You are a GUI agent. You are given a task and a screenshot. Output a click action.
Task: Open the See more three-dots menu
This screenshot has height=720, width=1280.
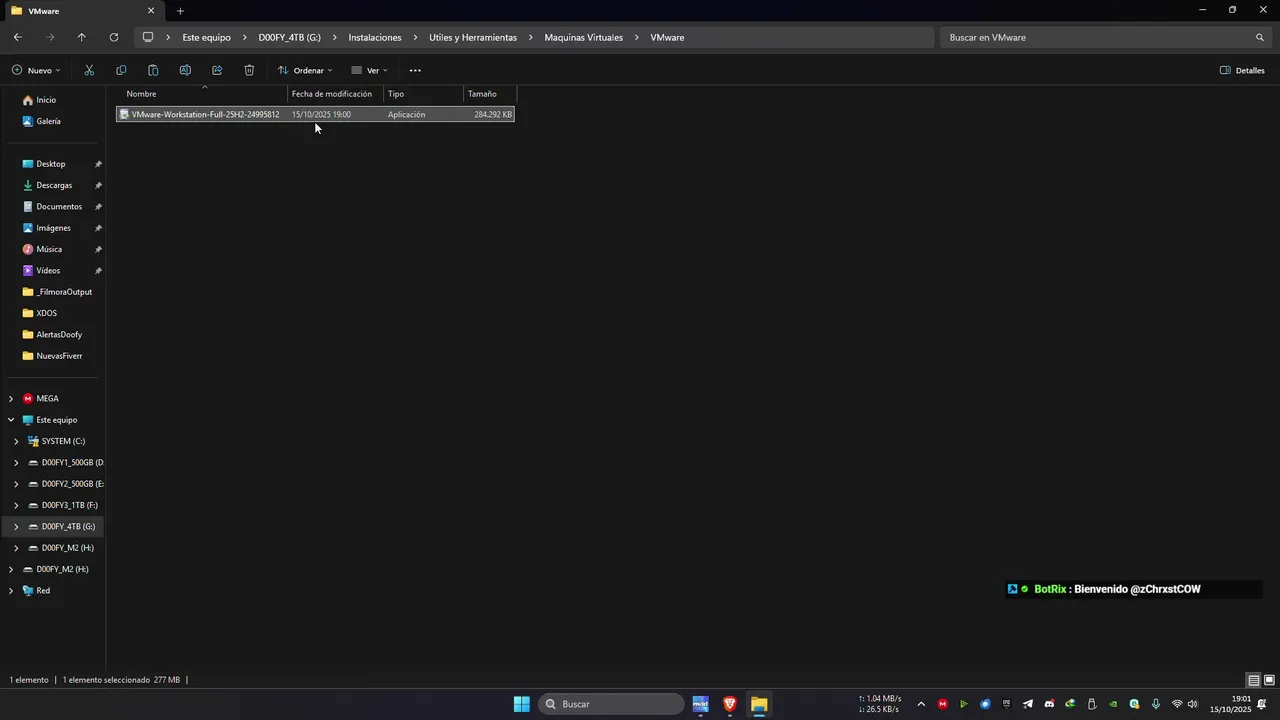[x=415, y=70]
